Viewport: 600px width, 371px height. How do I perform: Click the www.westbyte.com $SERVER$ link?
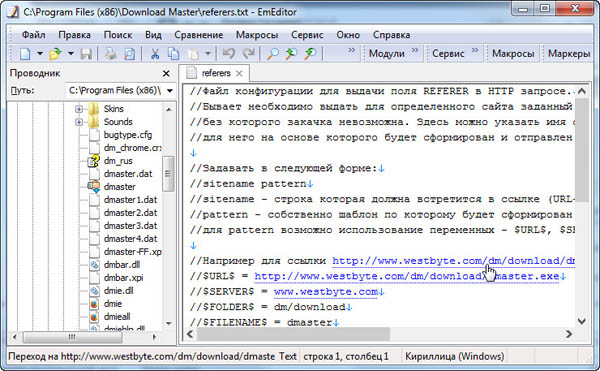point(326,292)
